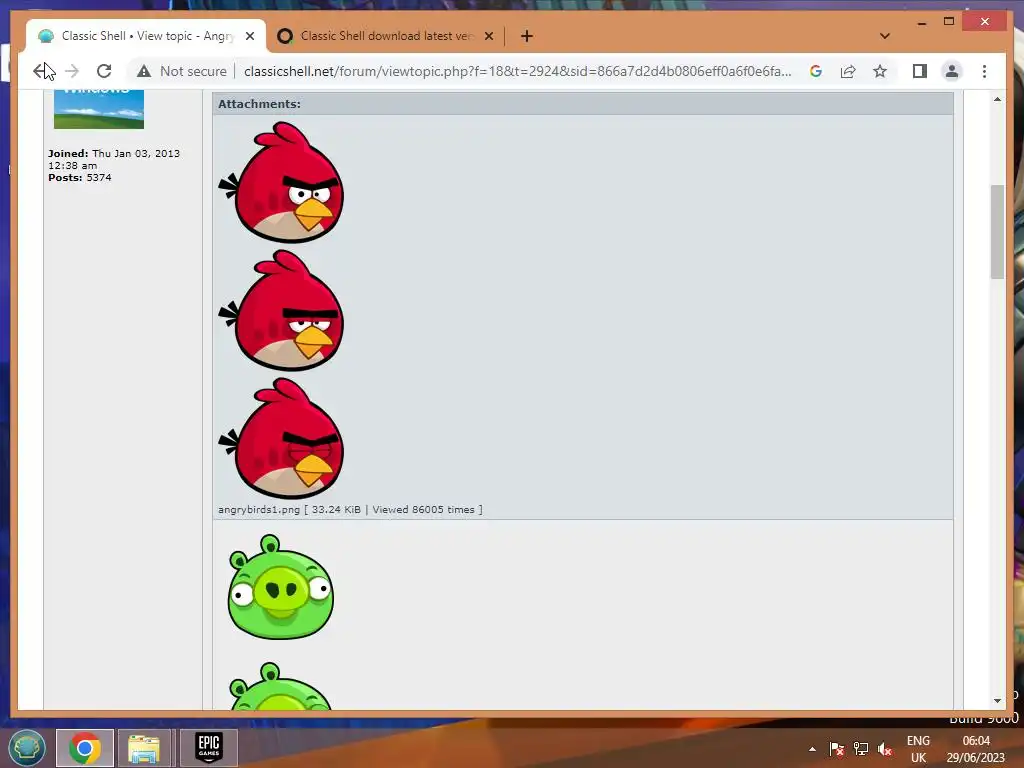Click the page scrollbar up arrow
Image resolution: width=1024 pixels, height=768 pixels.
[x=997, y=99]
